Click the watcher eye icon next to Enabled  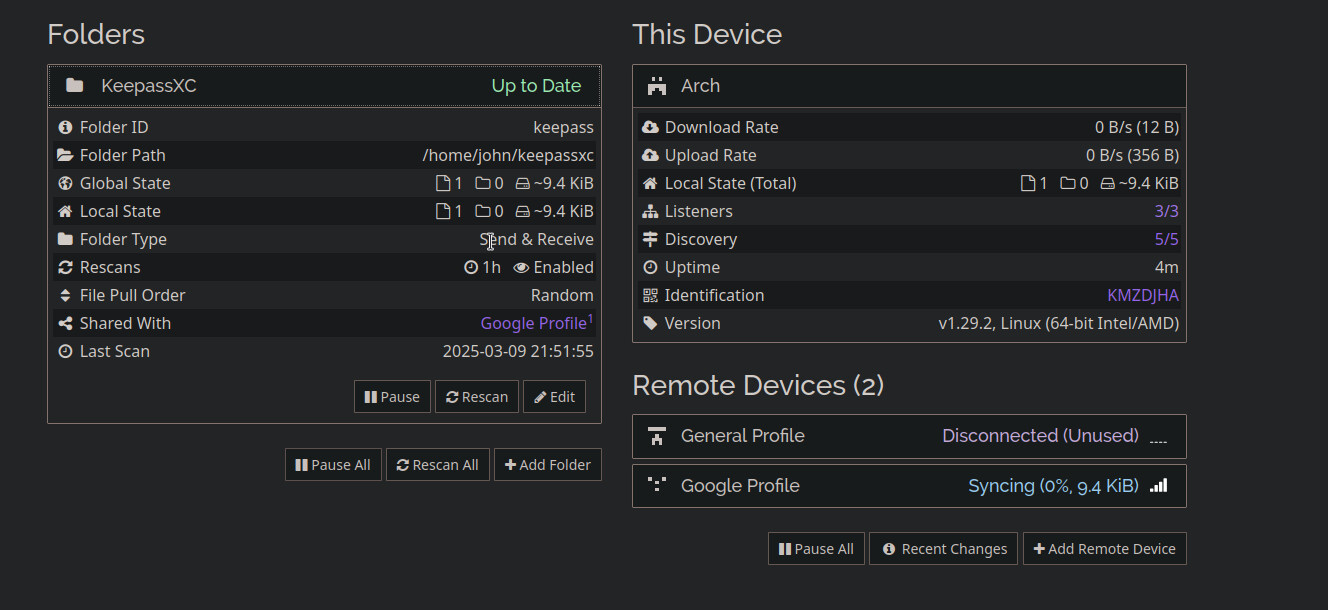521,268
